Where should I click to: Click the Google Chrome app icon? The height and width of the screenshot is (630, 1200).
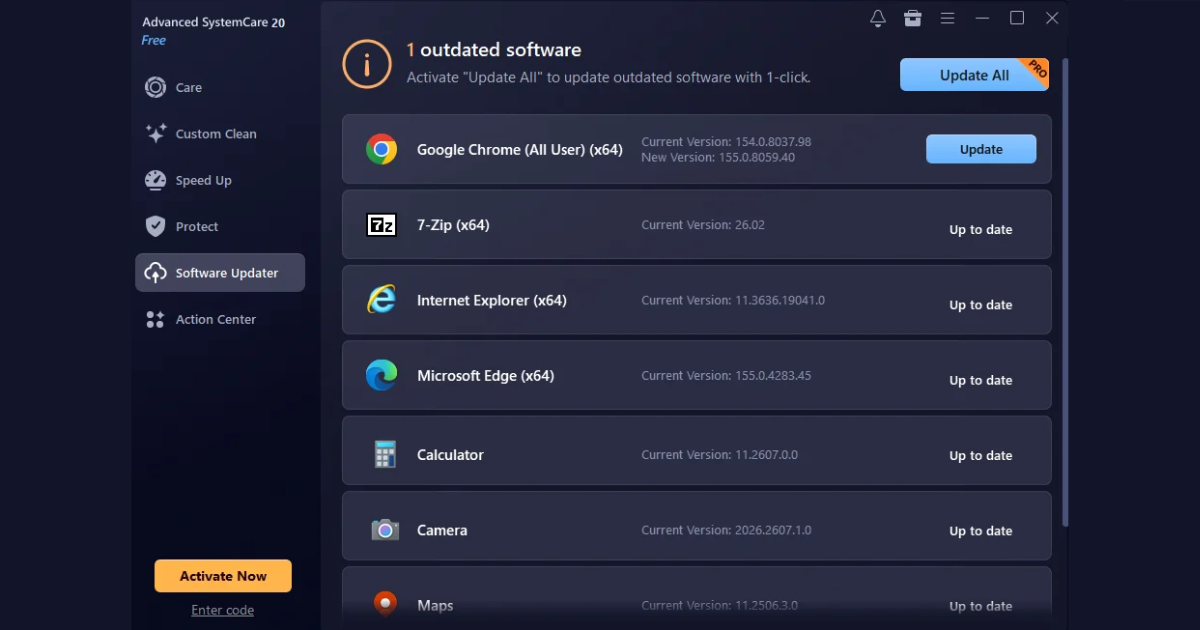tap(381, 150)
